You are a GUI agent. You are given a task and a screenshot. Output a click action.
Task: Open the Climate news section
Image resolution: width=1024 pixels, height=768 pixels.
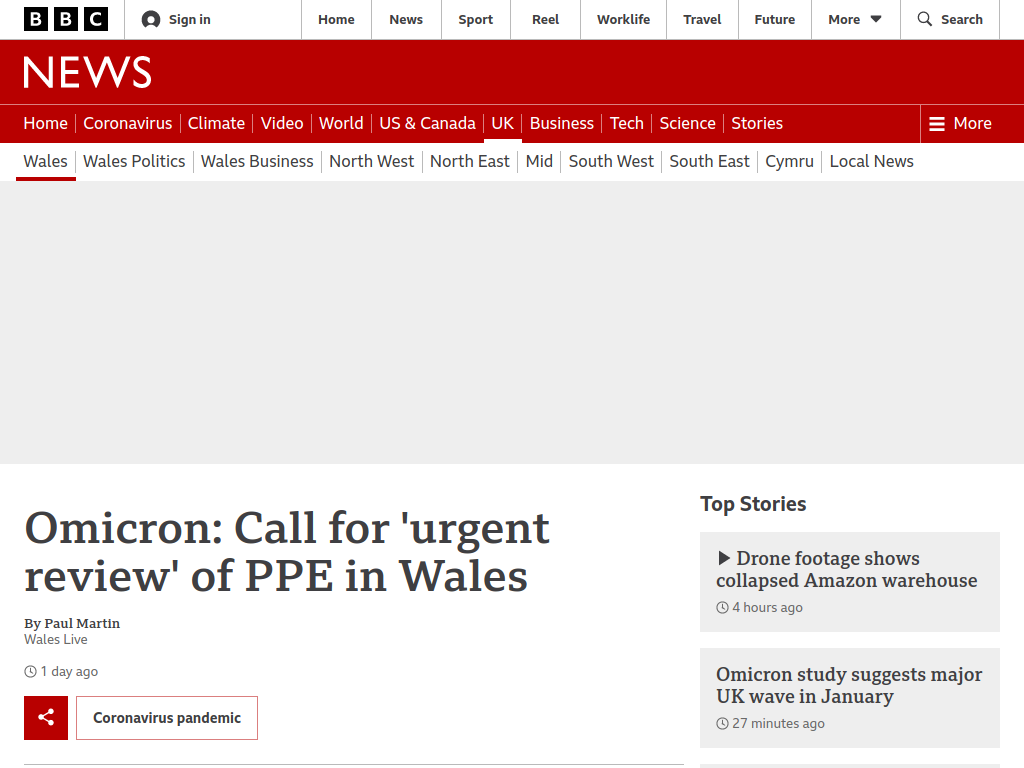click(x=216, y=123)
